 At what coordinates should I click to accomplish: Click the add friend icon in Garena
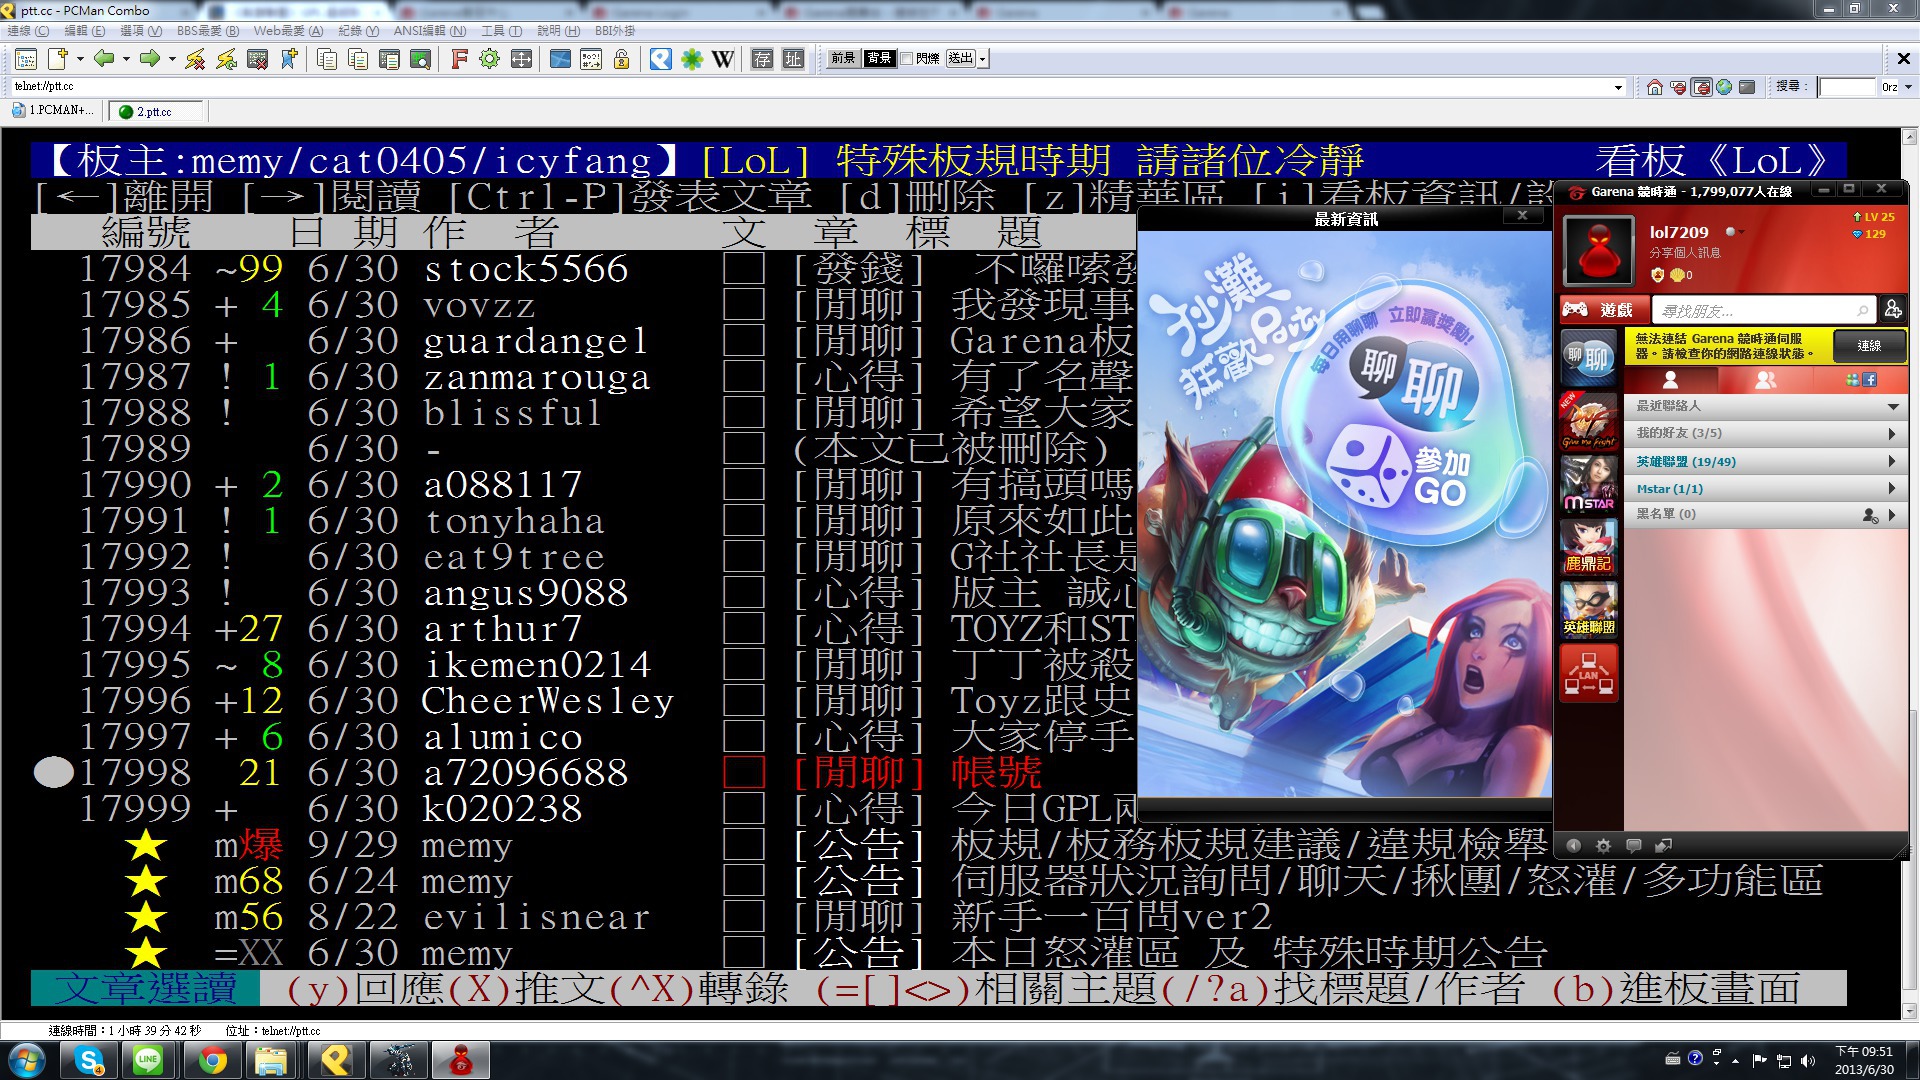point(1892,310)
